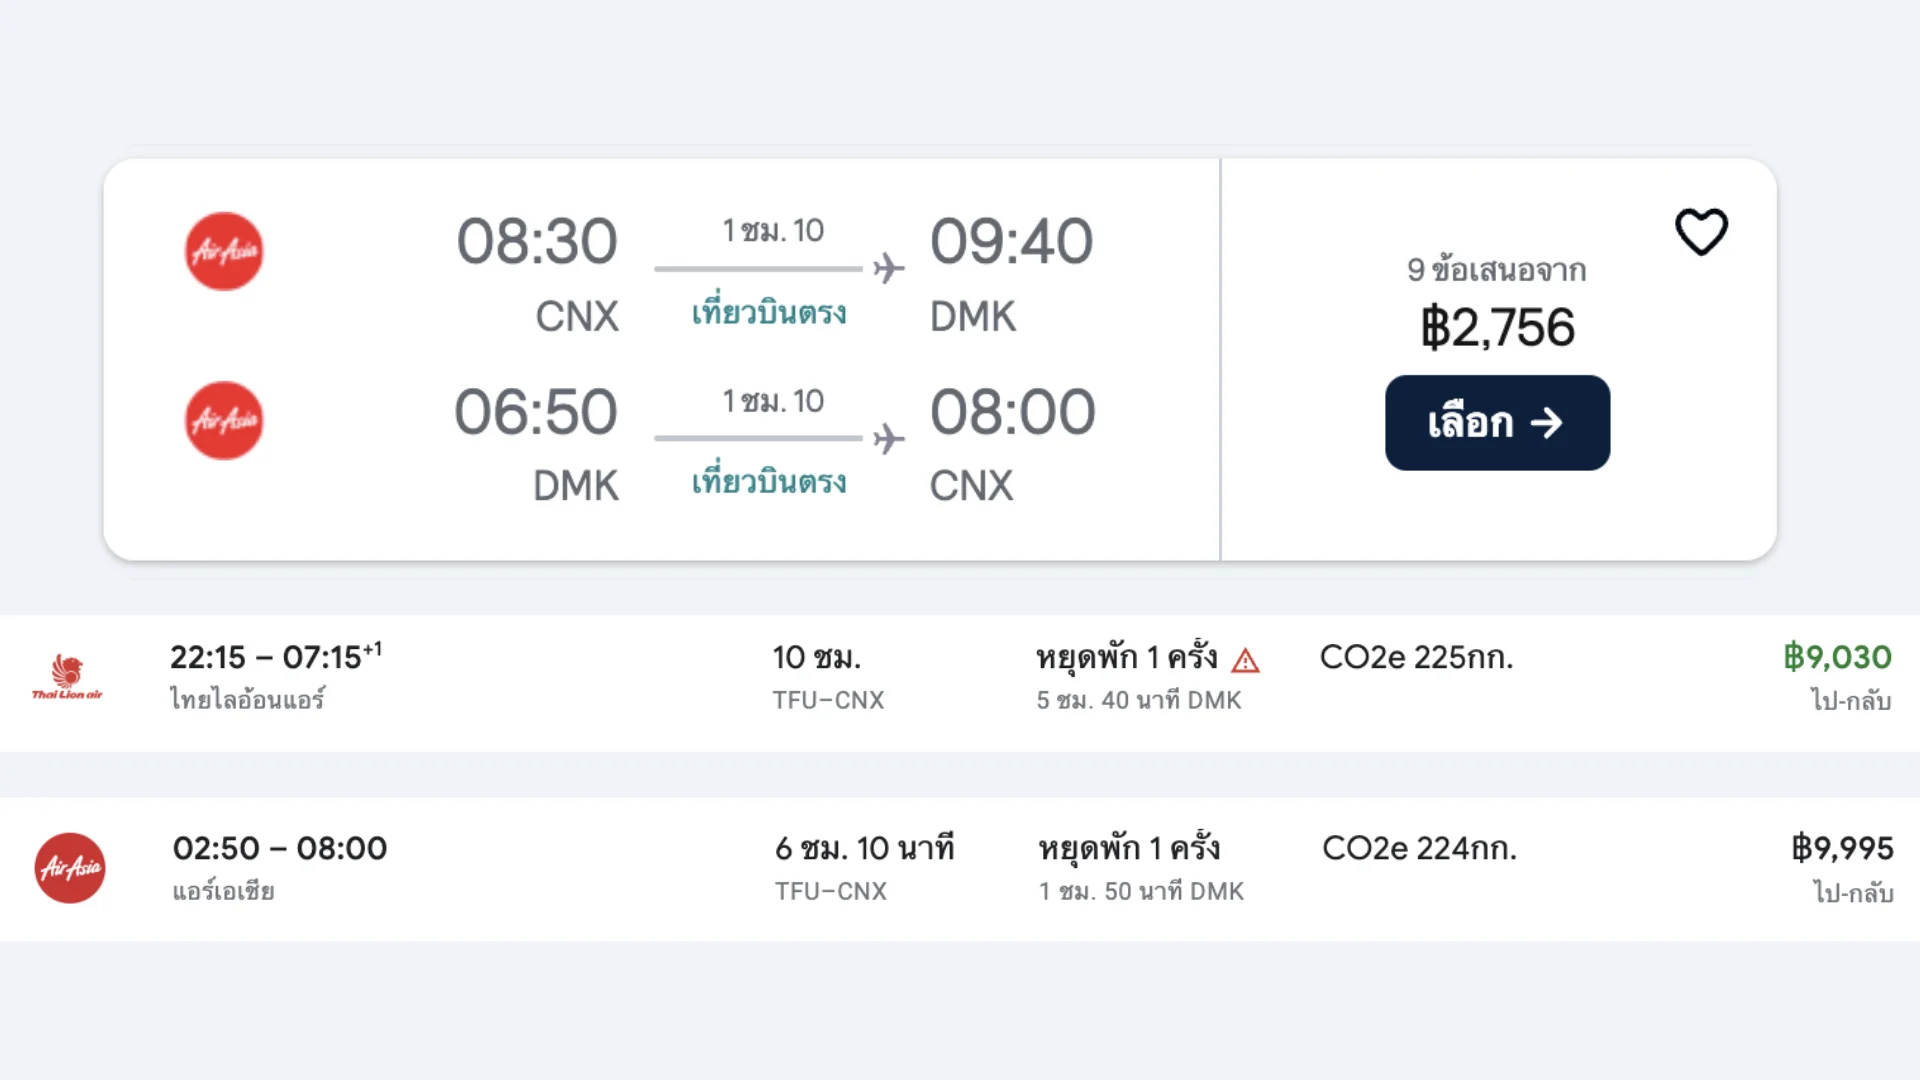Viewport: 1920px width, 1080px height.
Task: Click outbound flight plane arrow icon
Action: tap(888, 268)
